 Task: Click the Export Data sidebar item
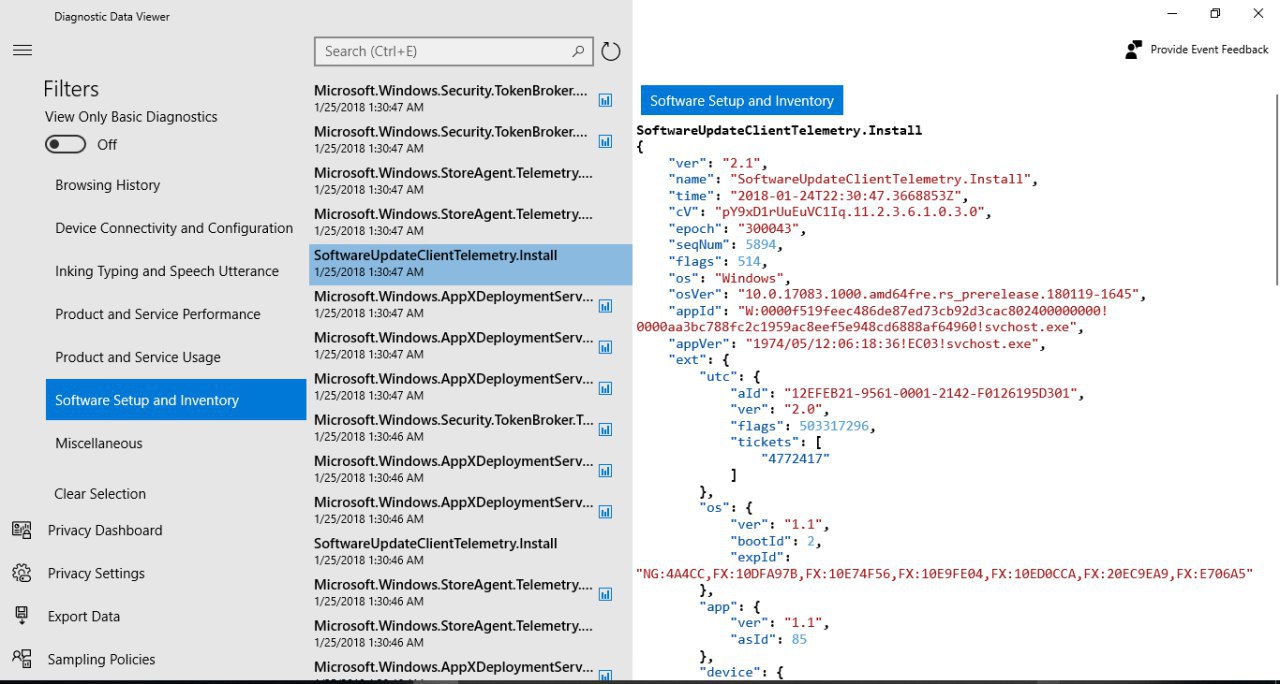84,616
